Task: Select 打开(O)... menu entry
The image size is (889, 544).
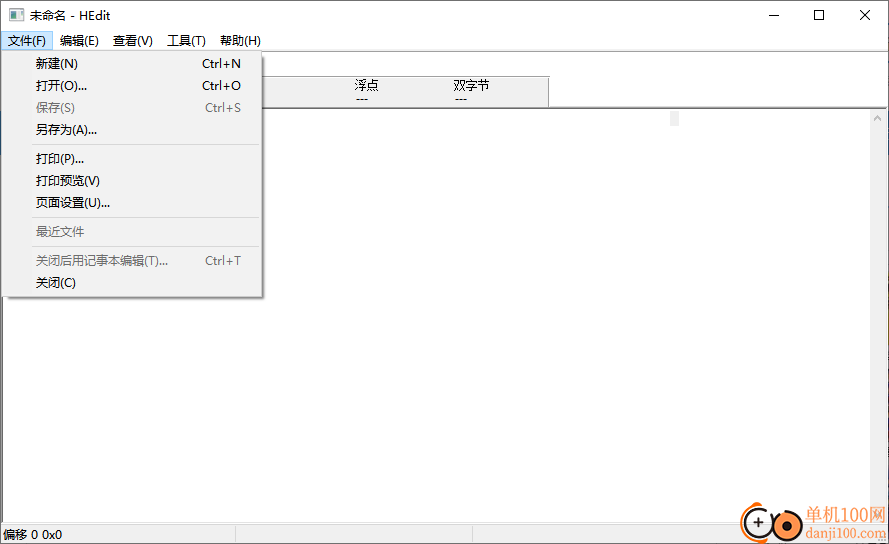Action: (x=132, y=86)
